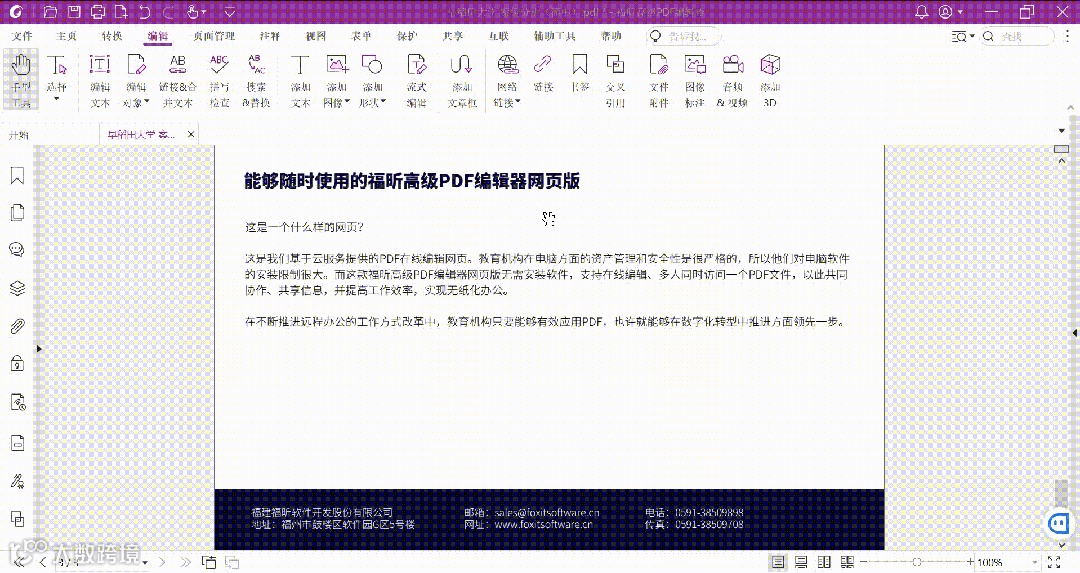1080x573 pixels.
Task: Go to the first page
Action: 20,562
